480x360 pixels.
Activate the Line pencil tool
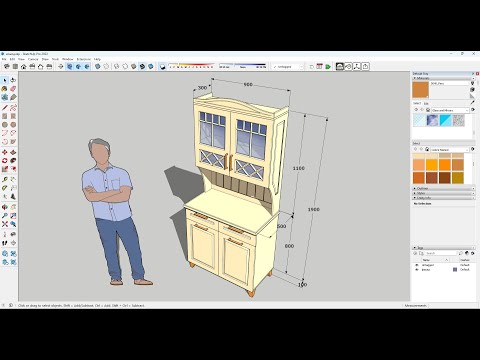5,107
